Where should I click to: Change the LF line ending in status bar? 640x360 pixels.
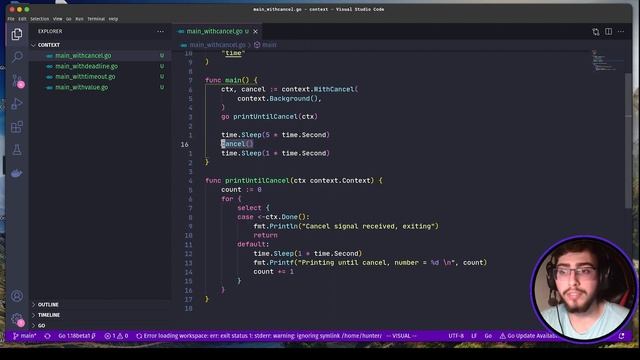click(474, 336)
